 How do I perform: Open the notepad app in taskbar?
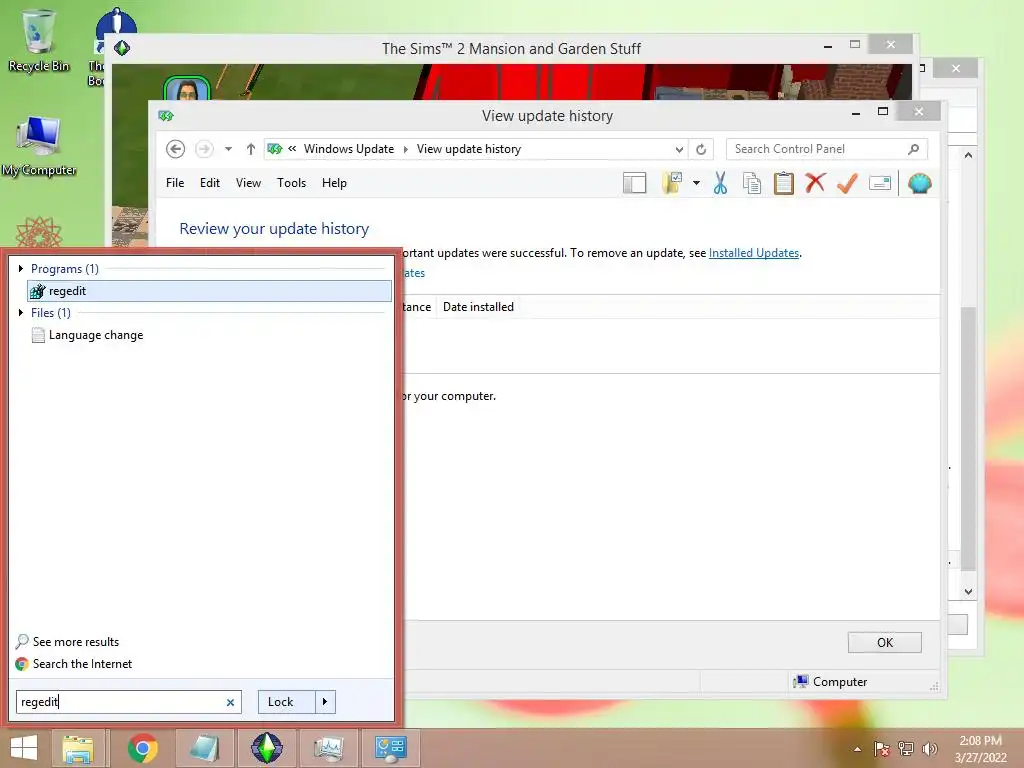pos(204,748)
